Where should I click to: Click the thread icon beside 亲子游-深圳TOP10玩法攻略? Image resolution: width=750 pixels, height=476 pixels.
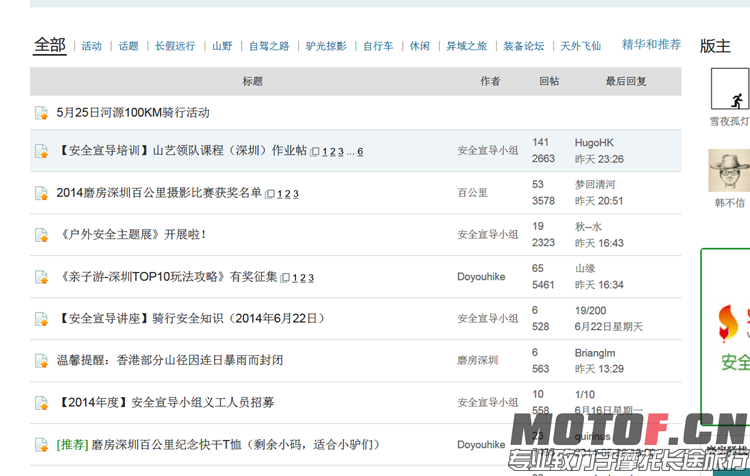(41, 277)
